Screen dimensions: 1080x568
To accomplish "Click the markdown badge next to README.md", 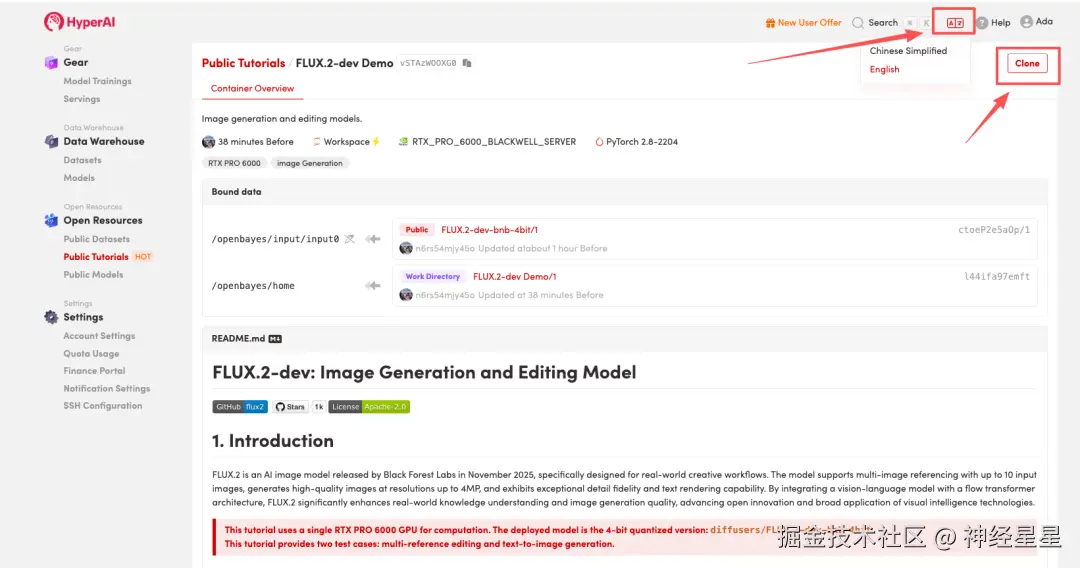I will click(x=275, y=339).
